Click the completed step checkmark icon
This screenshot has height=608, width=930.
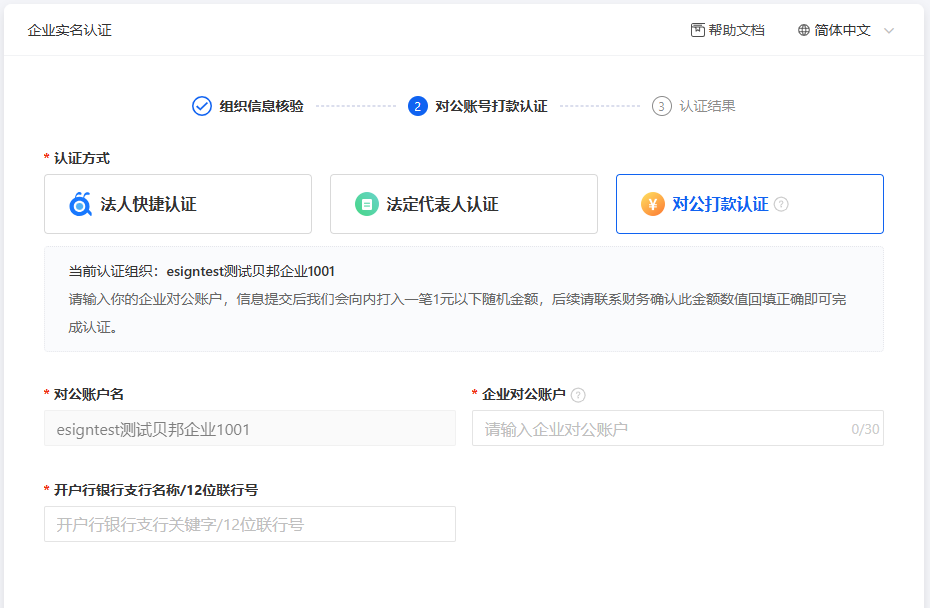point(202,106)
